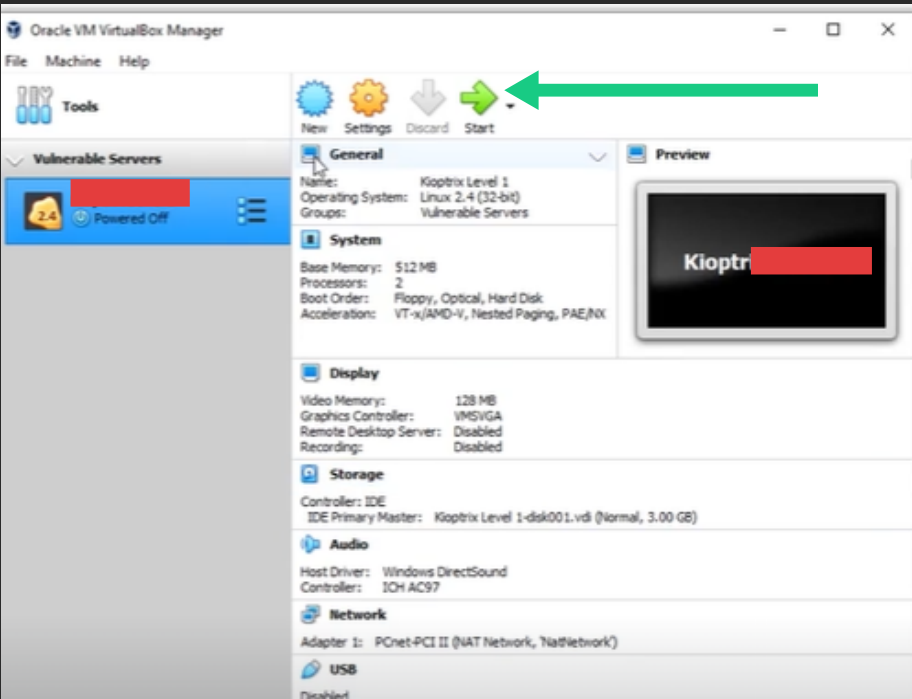
Task: Open the File menu
Action: 16,61
